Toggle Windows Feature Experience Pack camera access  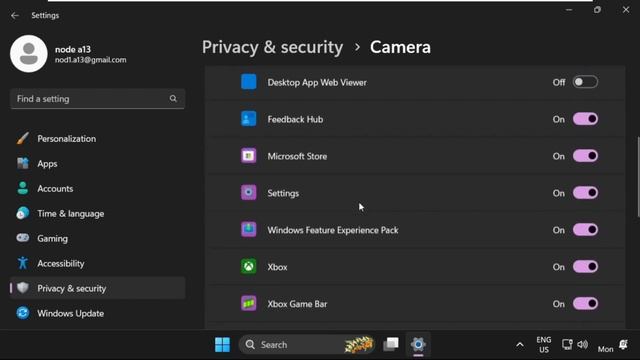tap(585, 230)
